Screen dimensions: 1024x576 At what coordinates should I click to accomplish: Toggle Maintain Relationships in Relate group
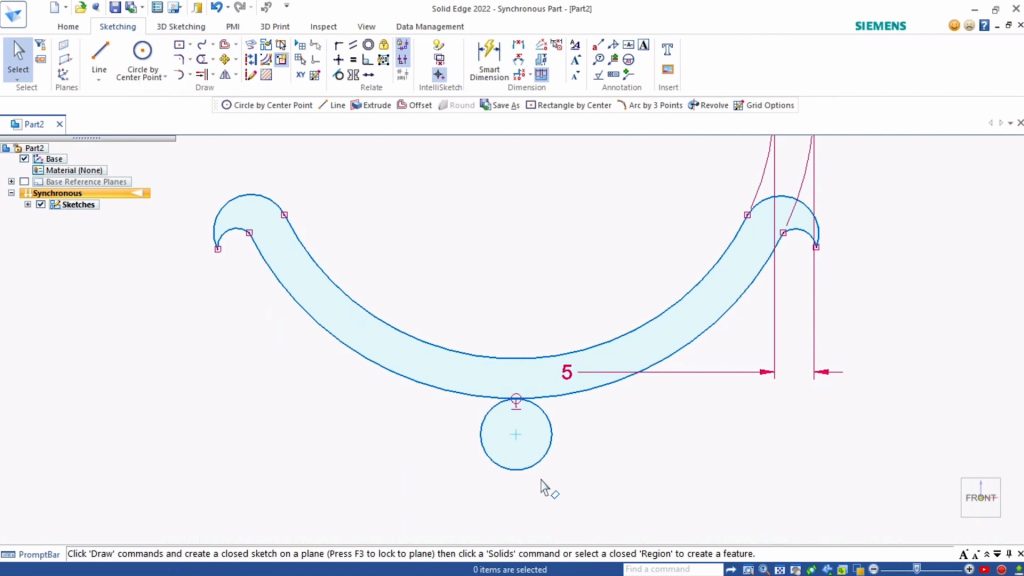402,45
